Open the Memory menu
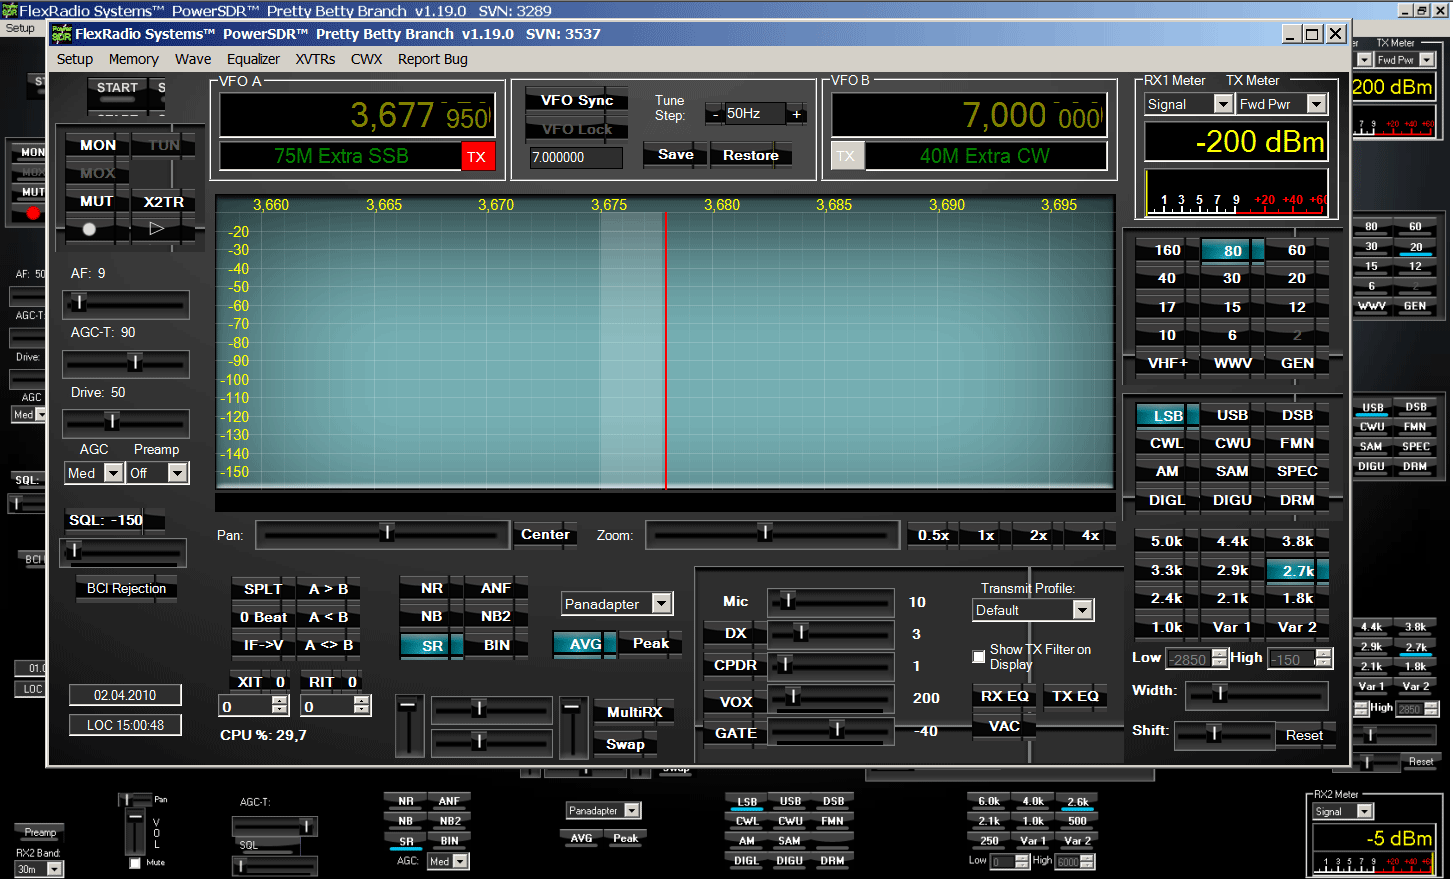Viewport: 1453px width, 879px height. click(x=133, y=59)
